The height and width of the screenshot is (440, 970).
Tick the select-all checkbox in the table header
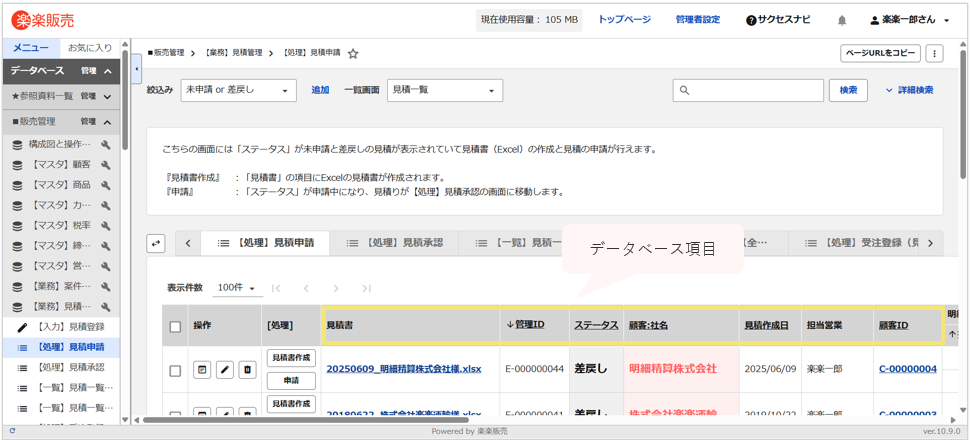[x=175, y=327]
